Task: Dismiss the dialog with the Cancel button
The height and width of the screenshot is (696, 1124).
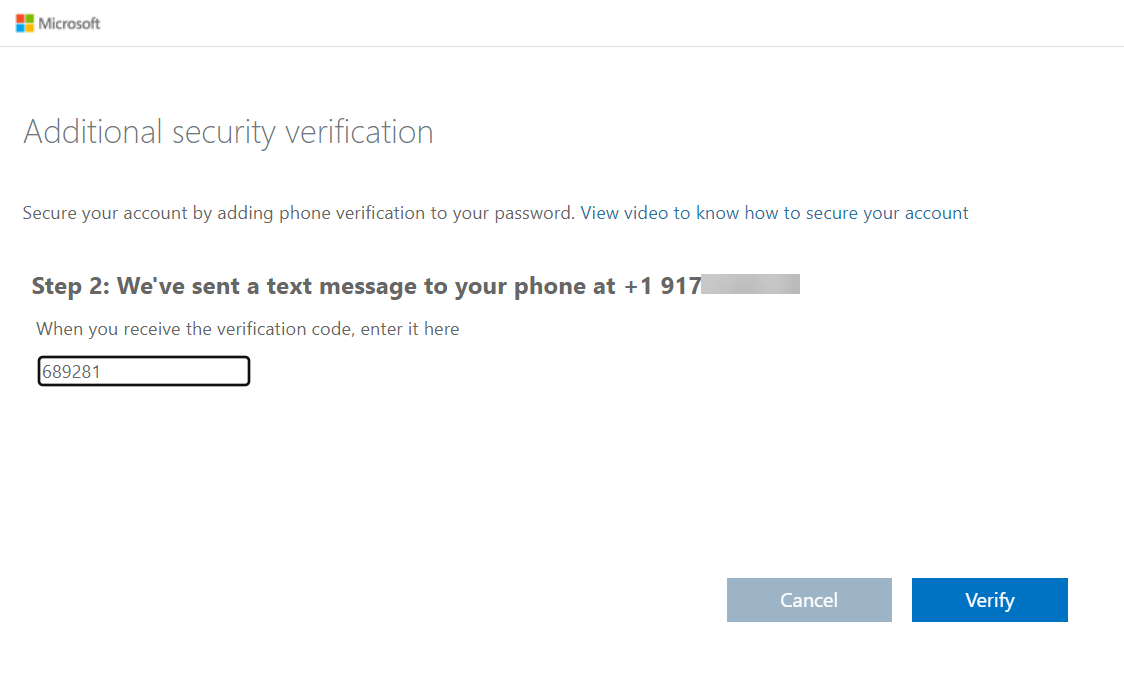Action: point(809,599)
